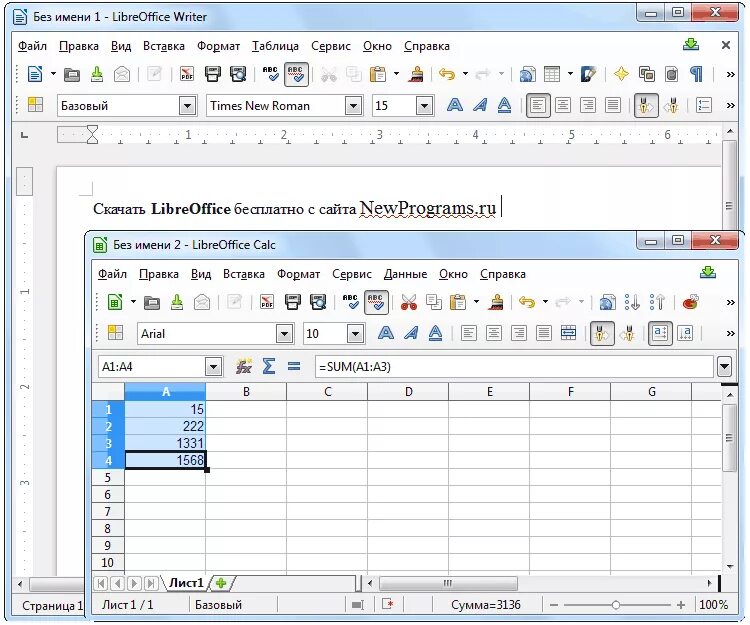This screenshot has height=625, width=750.
Task: Click Print icon in Calc toolbar
Action: [x=293, y=302]
